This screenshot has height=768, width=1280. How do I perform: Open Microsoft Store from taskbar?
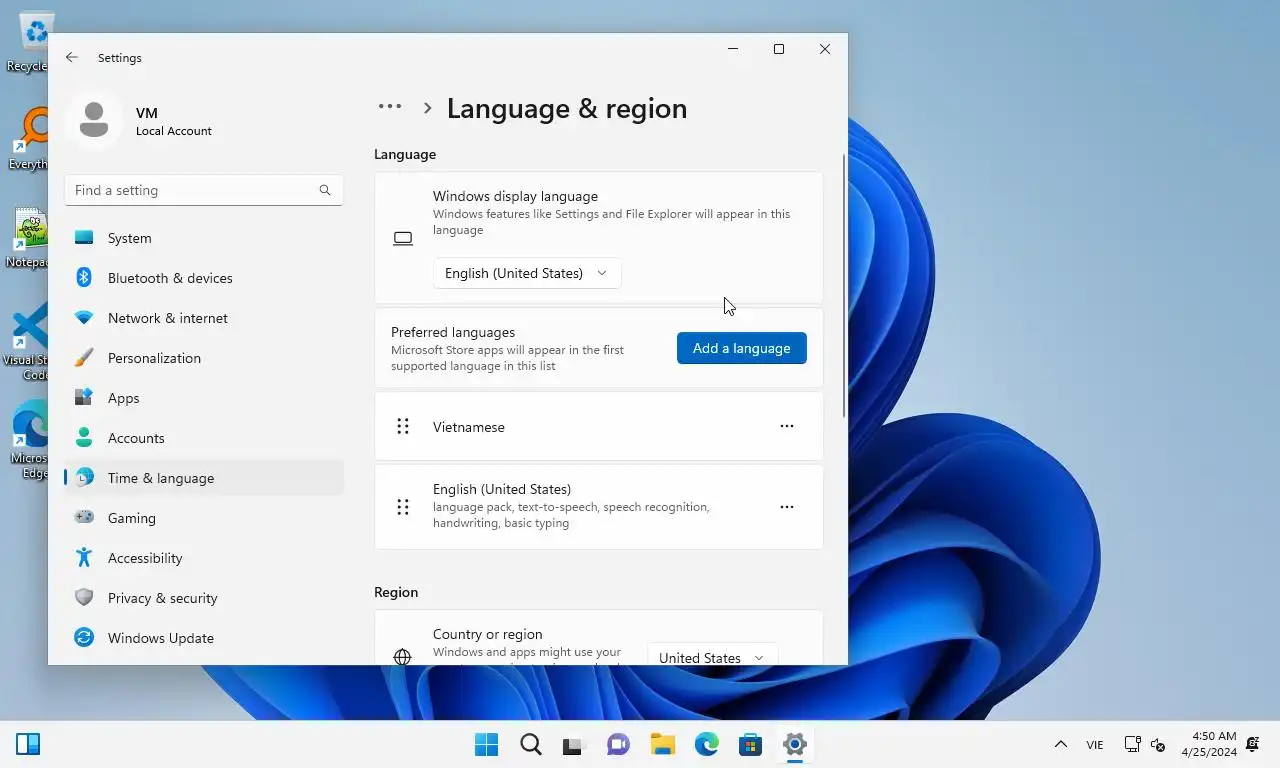750,744
